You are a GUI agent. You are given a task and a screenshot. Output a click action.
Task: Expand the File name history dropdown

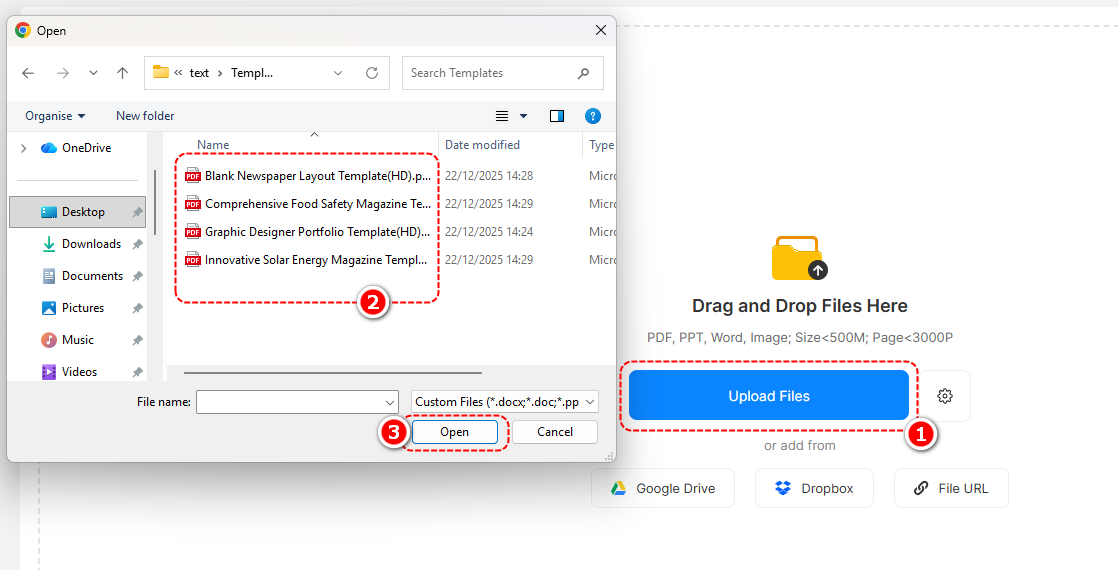[x=390, y=402]
